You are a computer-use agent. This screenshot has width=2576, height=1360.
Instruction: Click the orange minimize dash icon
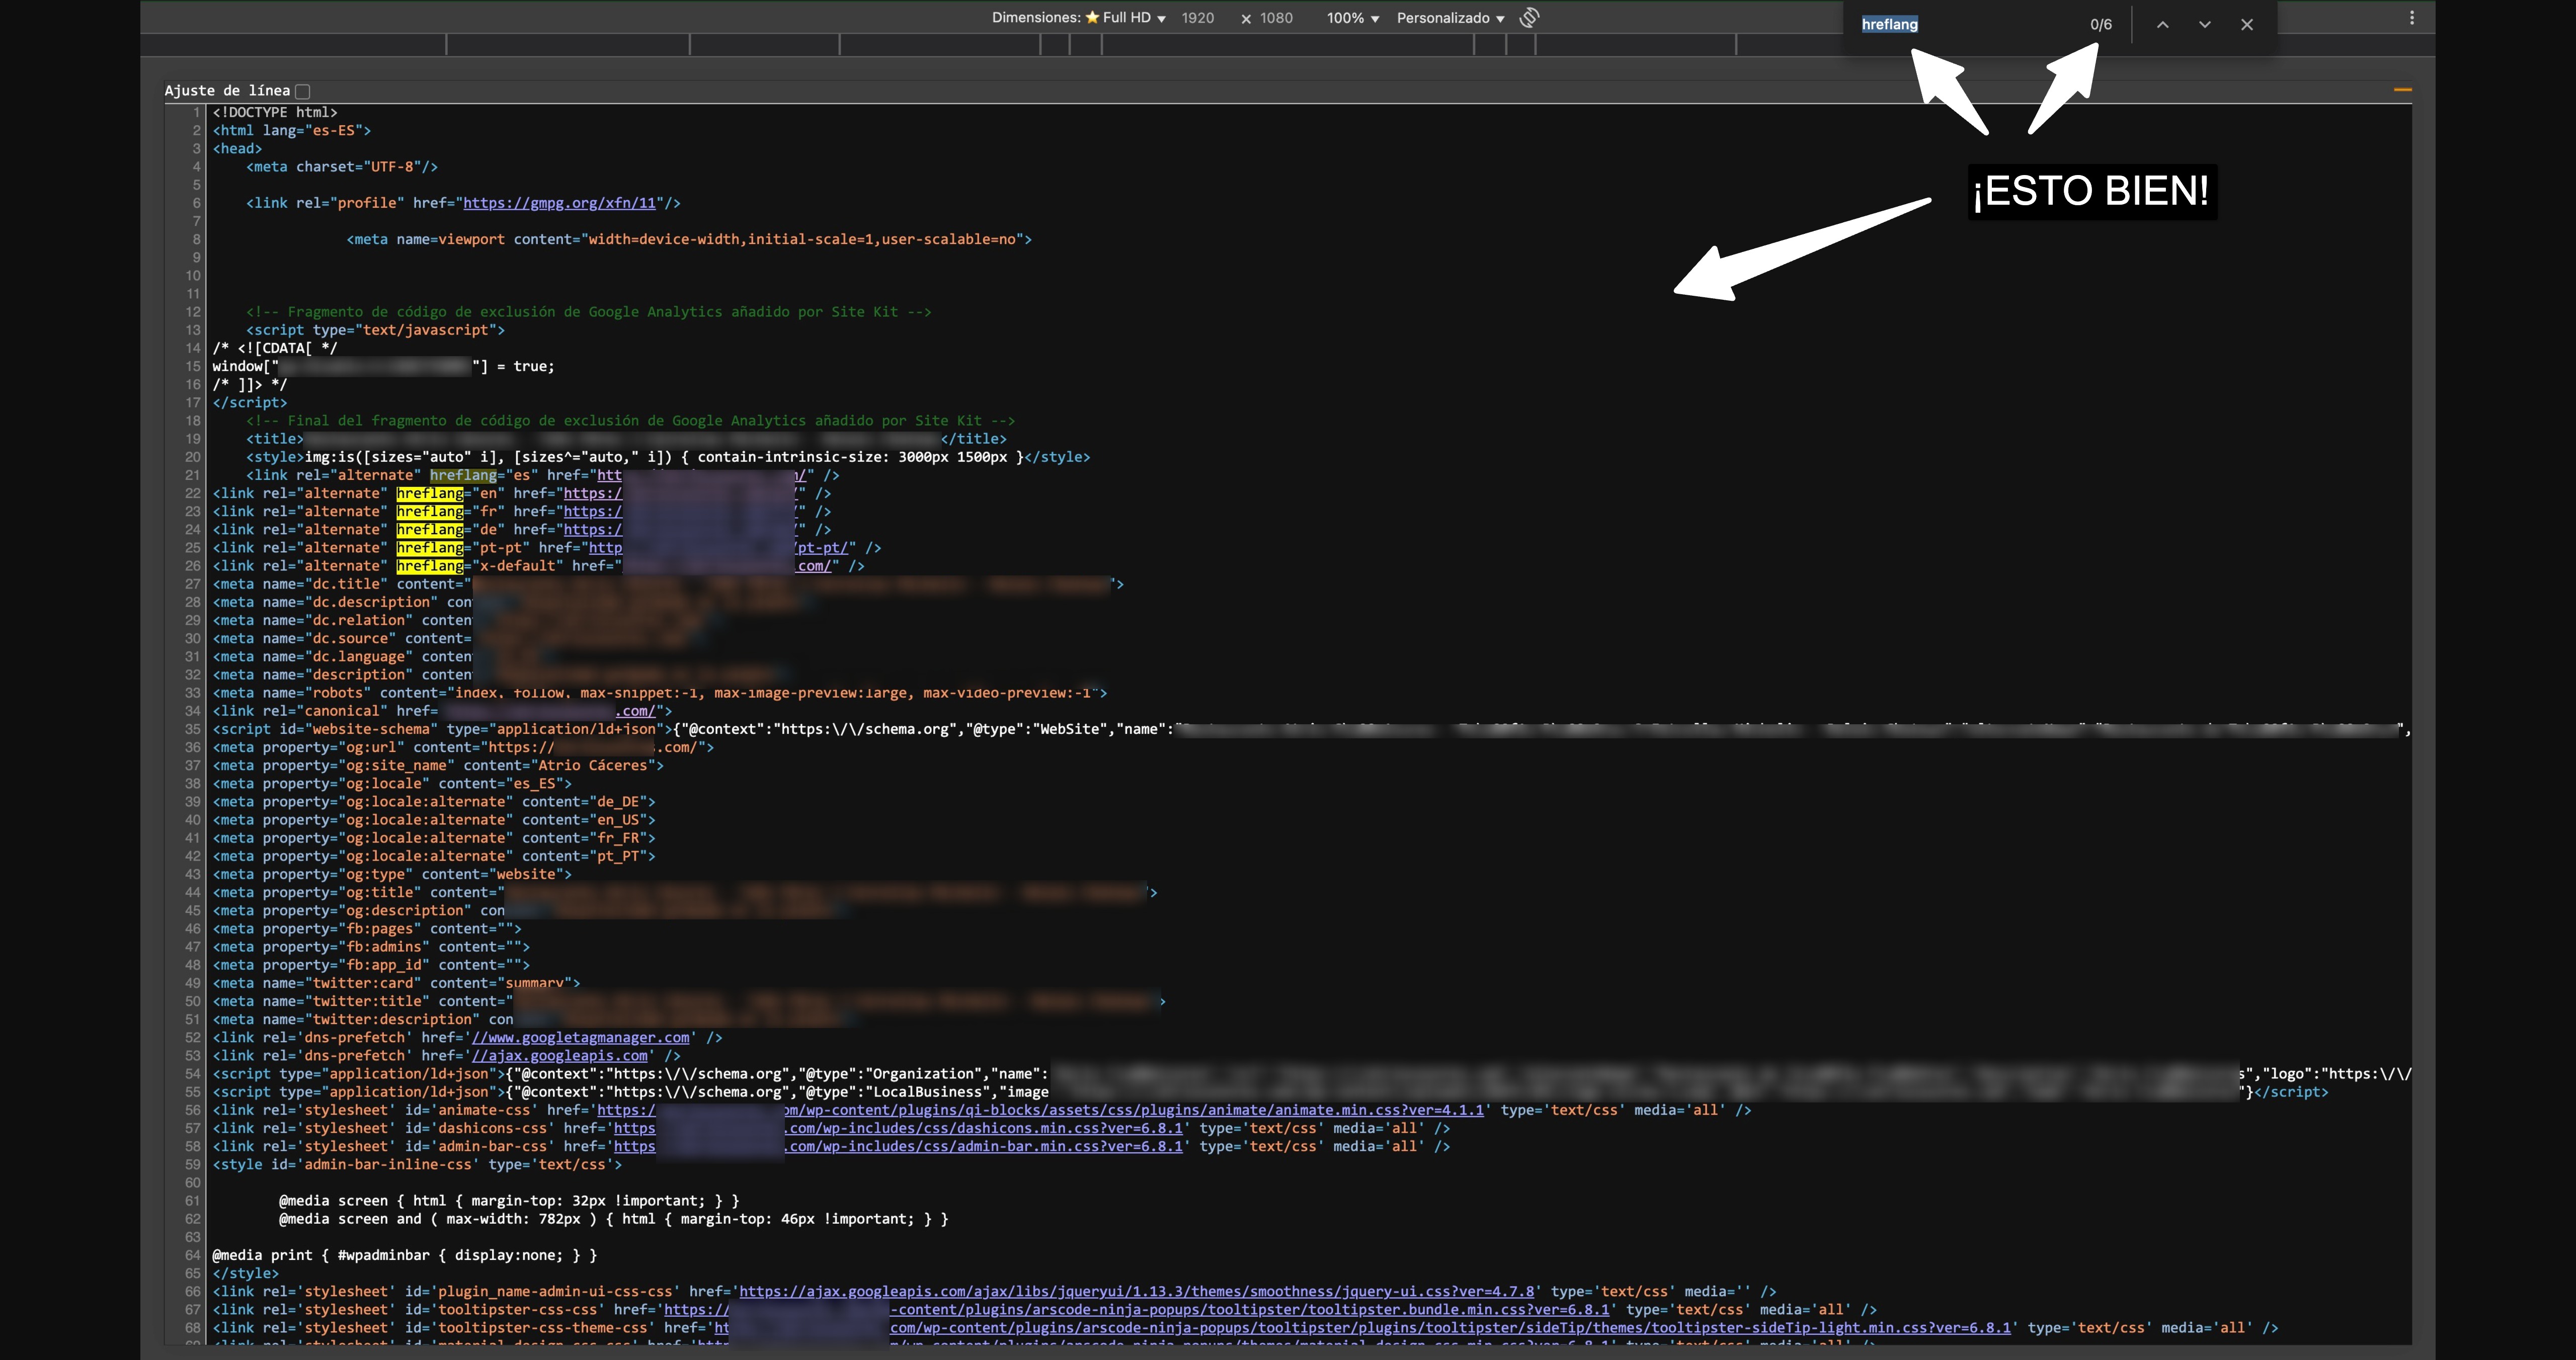coord(2402,90)
